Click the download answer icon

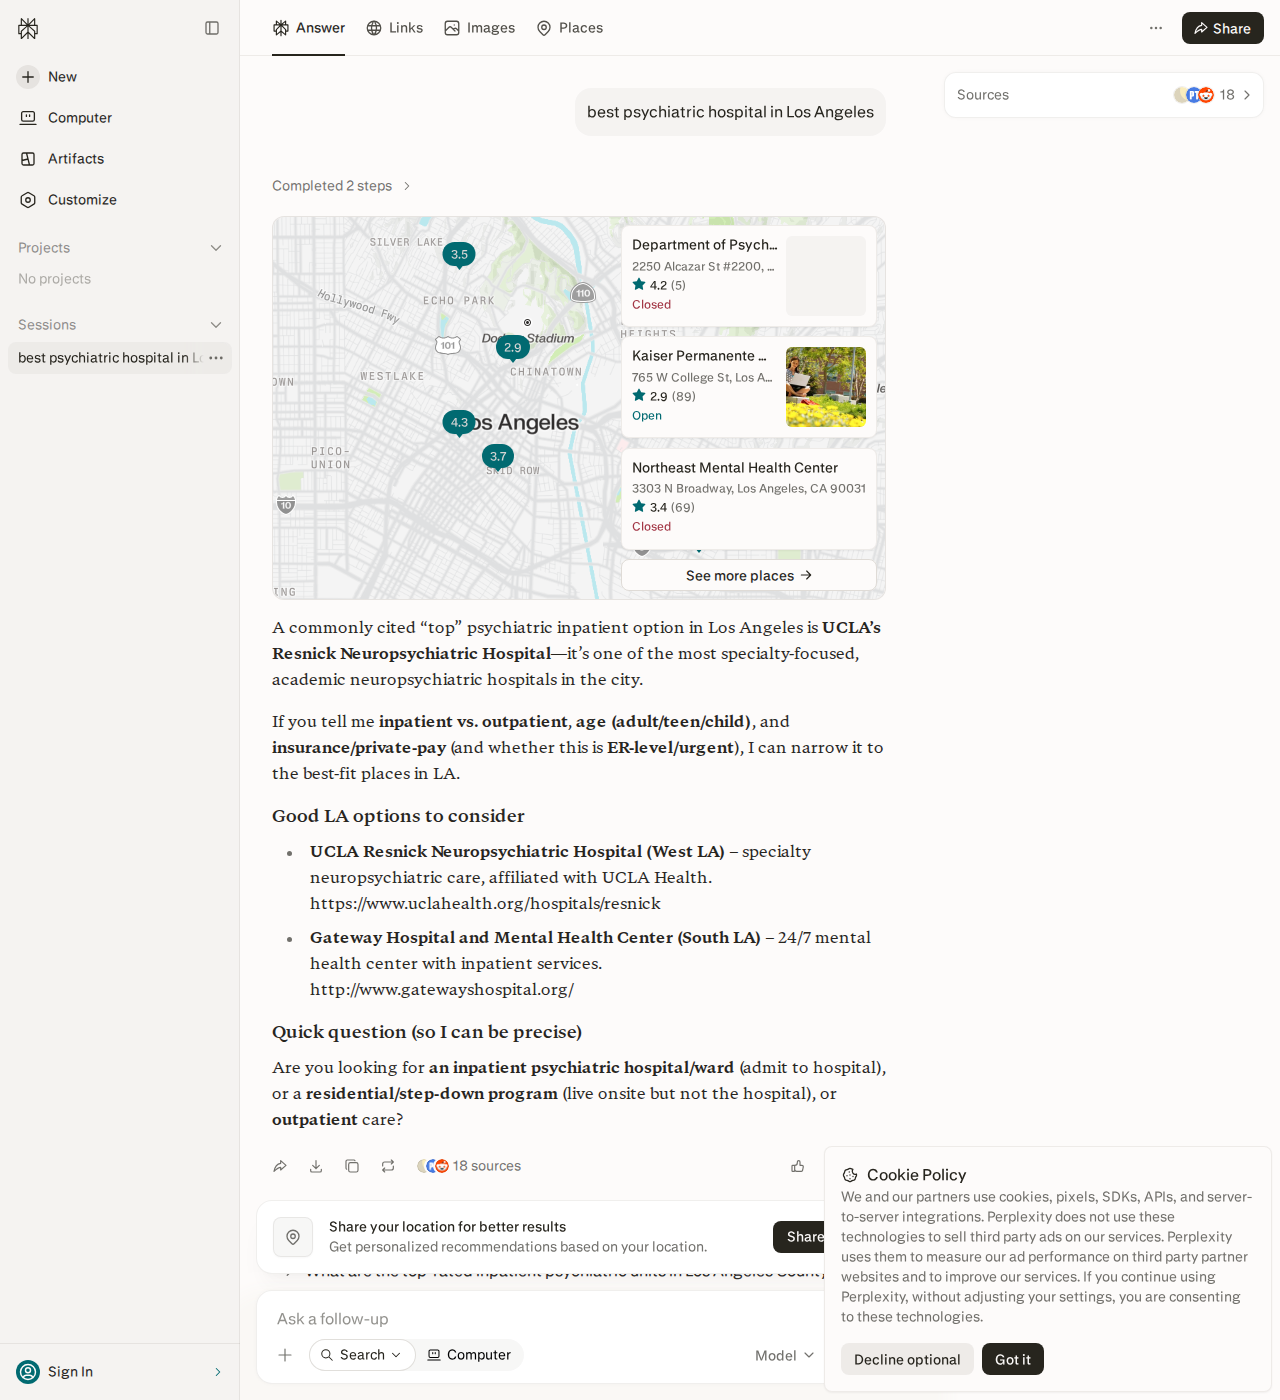316,1166
